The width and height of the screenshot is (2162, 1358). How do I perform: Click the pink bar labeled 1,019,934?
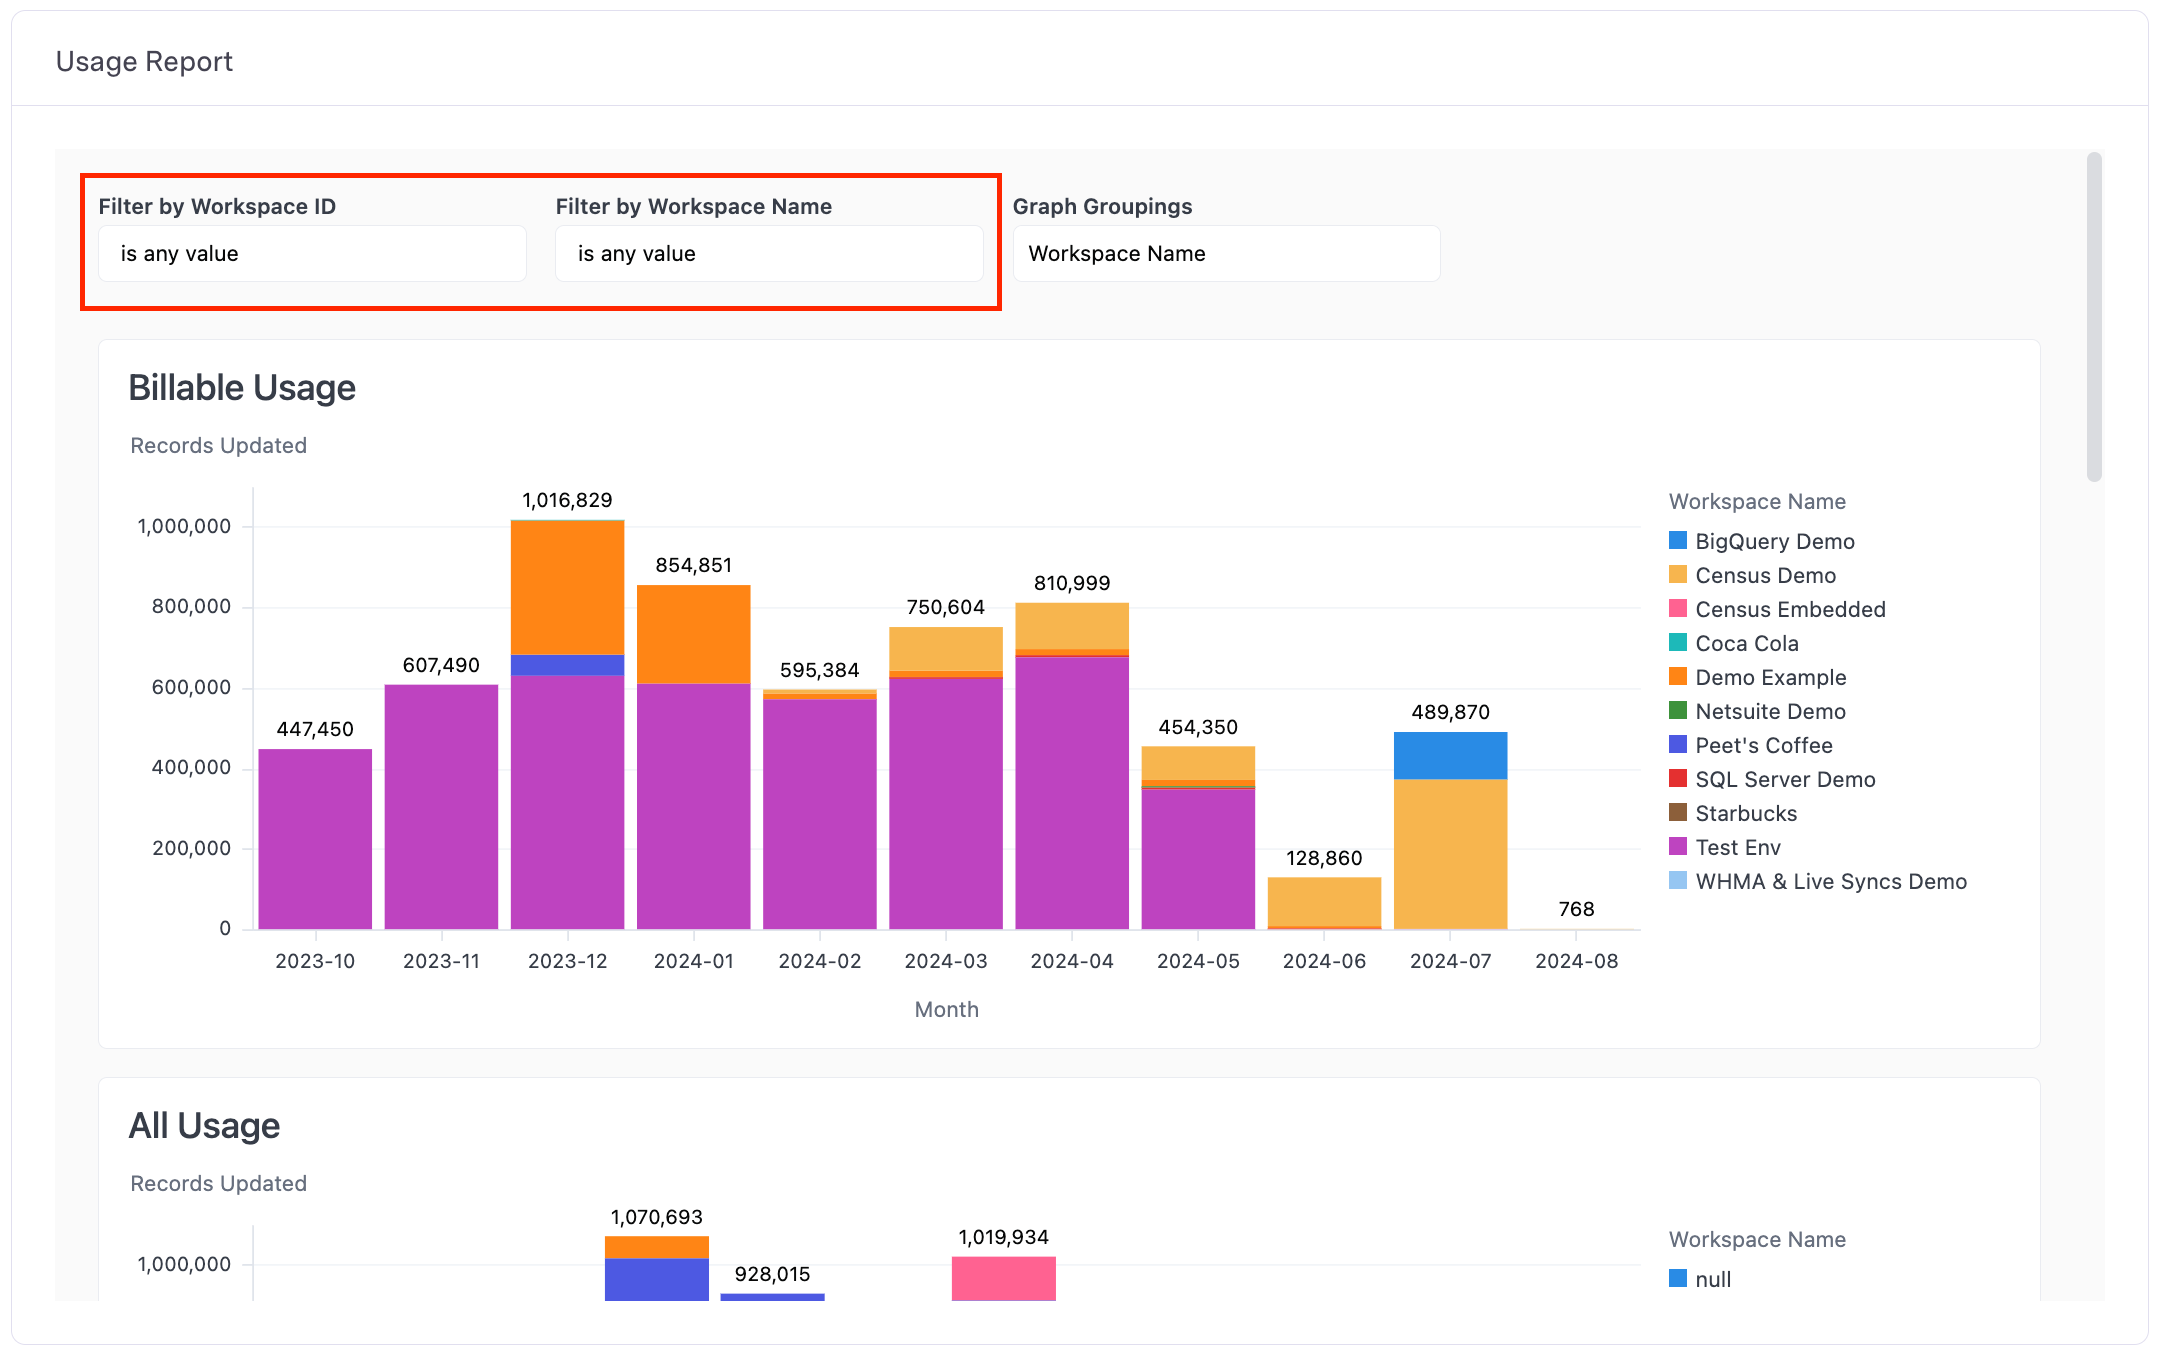pos(1003,1278)
